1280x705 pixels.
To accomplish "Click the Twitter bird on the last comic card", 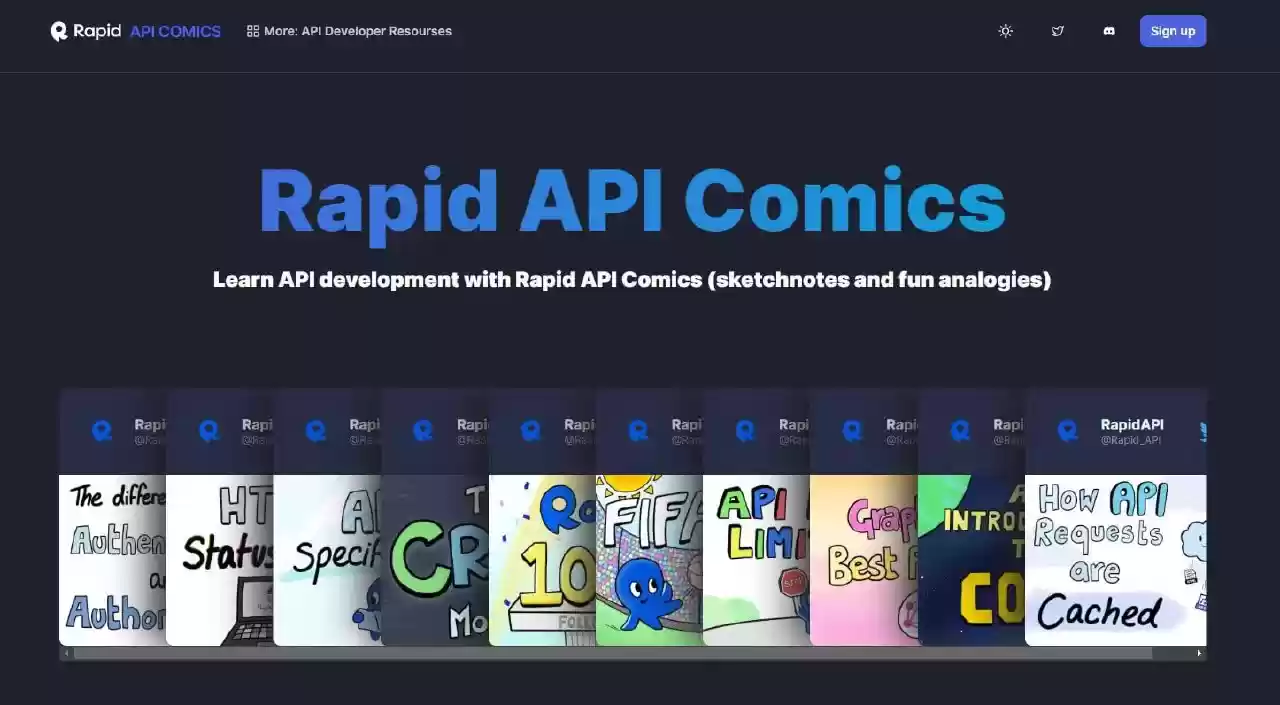I will [x=1202, y=431].
